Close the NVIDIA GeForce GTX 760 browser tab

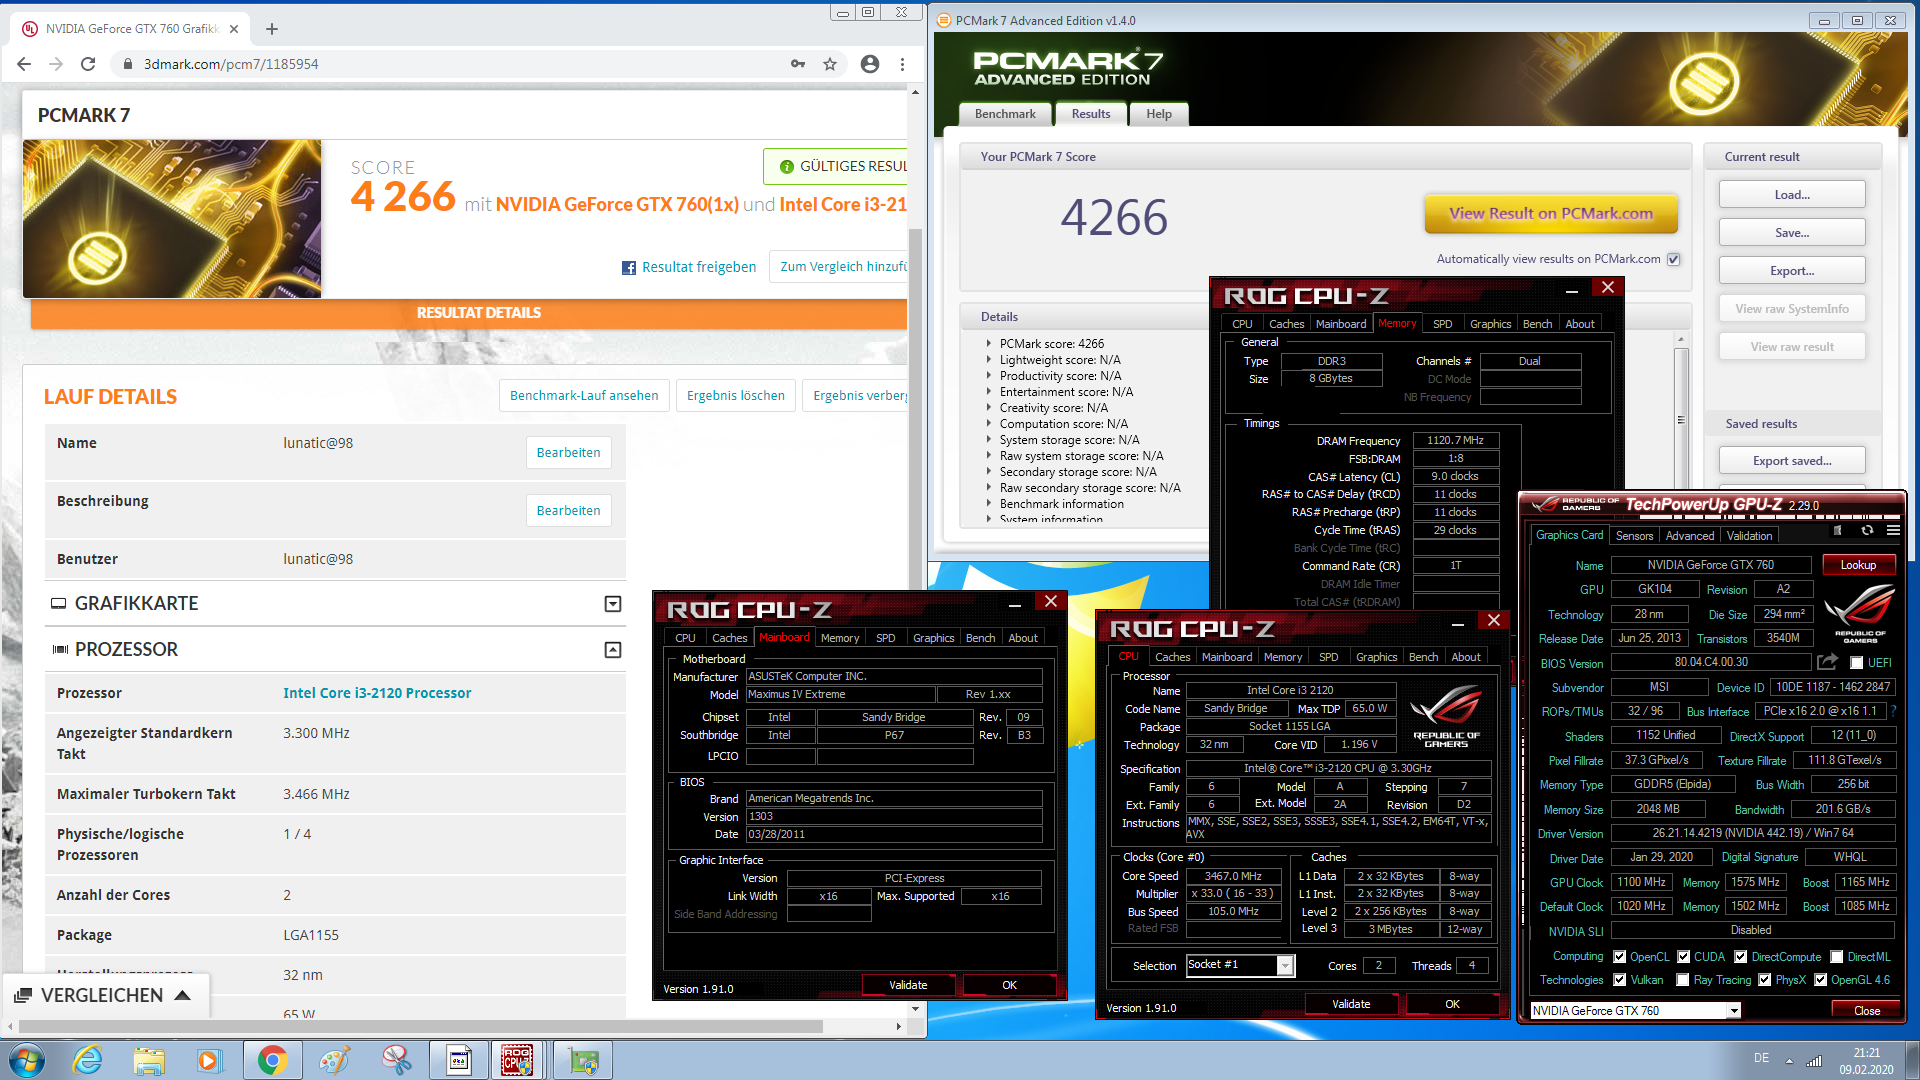[x=234, y=29]
